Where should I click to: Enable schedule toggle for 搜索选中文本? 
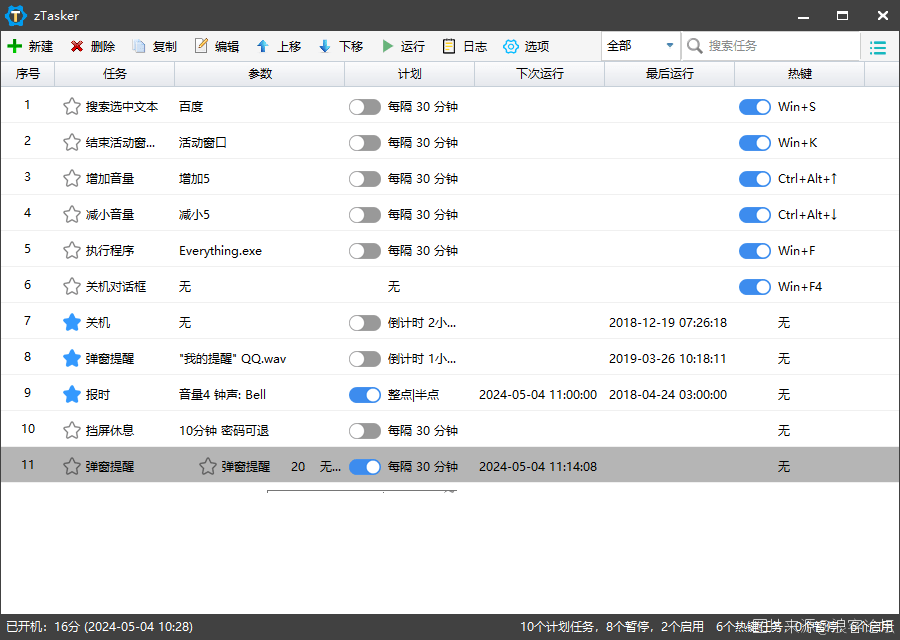click(x=365, y=107)
